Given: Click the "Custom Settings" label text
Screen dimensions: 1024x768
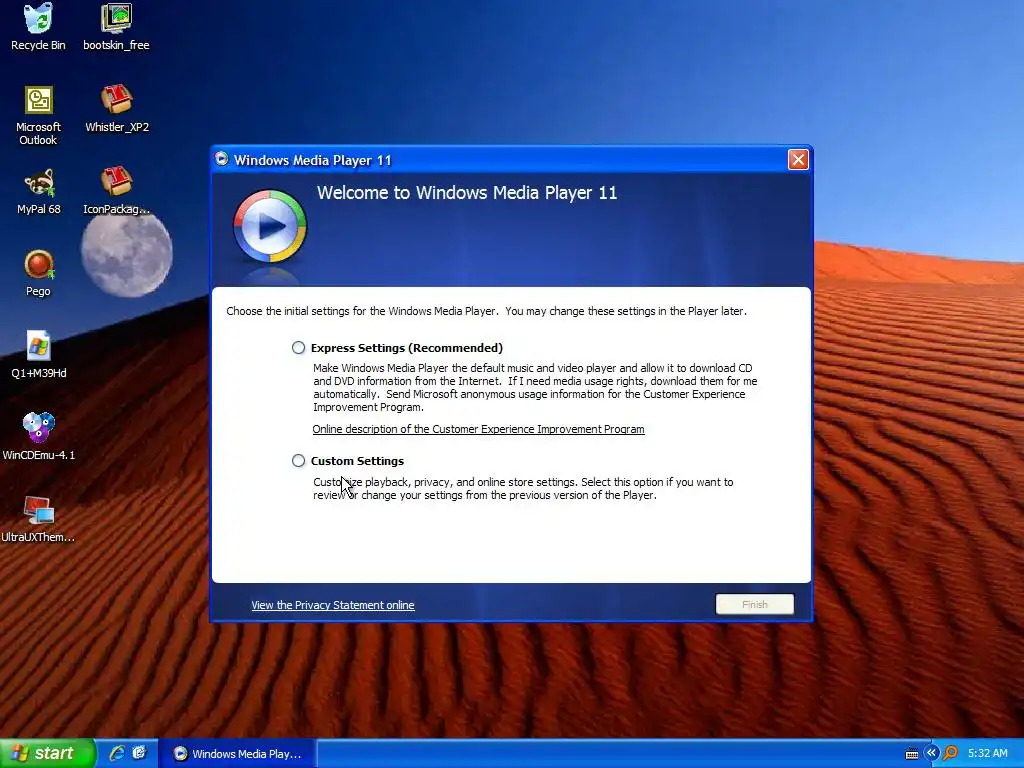Looking at the screenshot, I should pos(357,461).
